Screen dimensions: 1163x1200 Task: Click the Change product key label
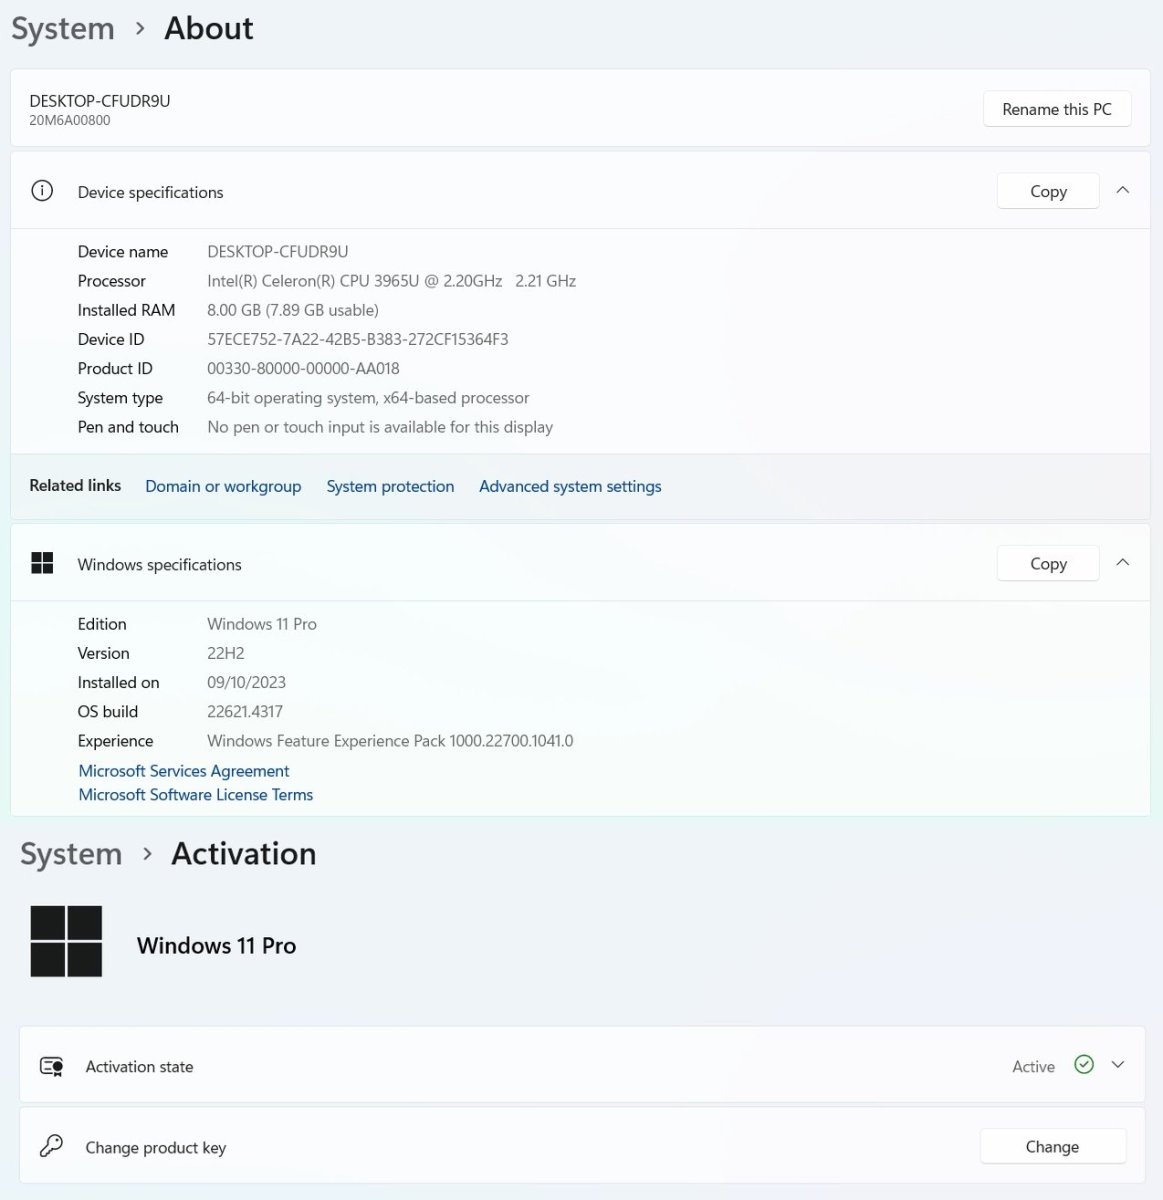click(156, 1148)
